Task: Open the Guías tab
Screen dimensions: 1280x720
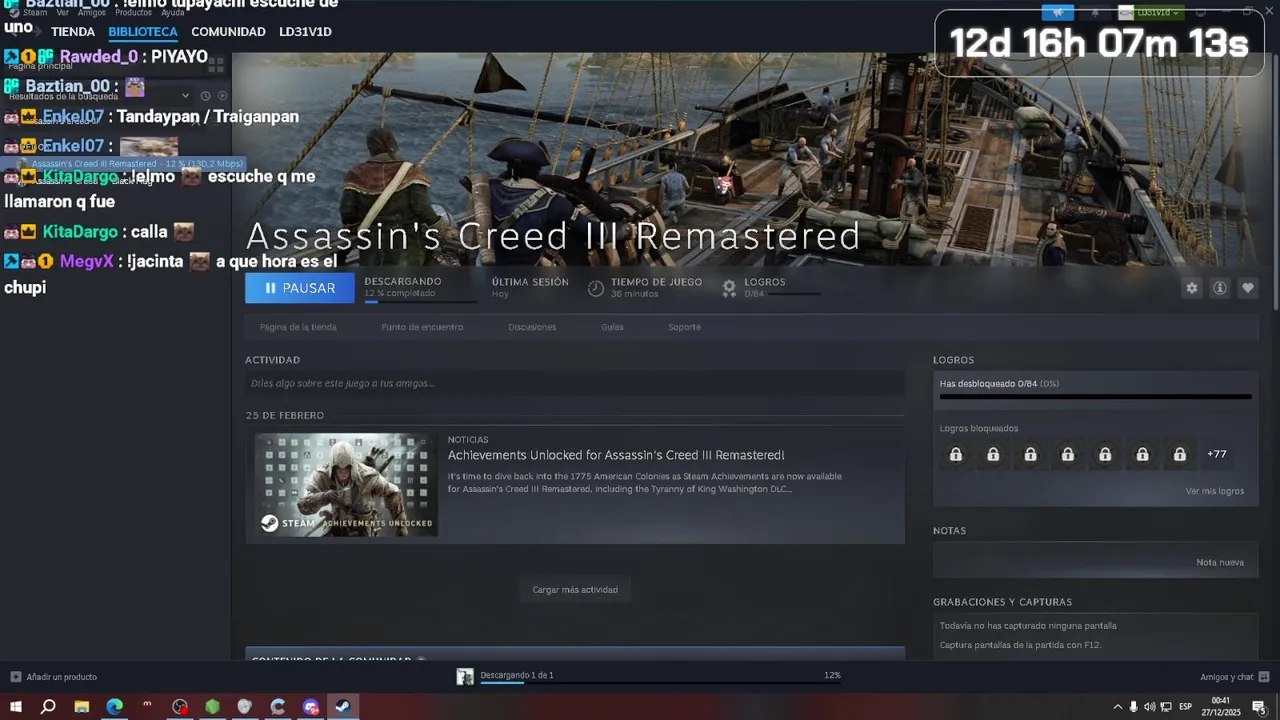Action: (612, 327)
